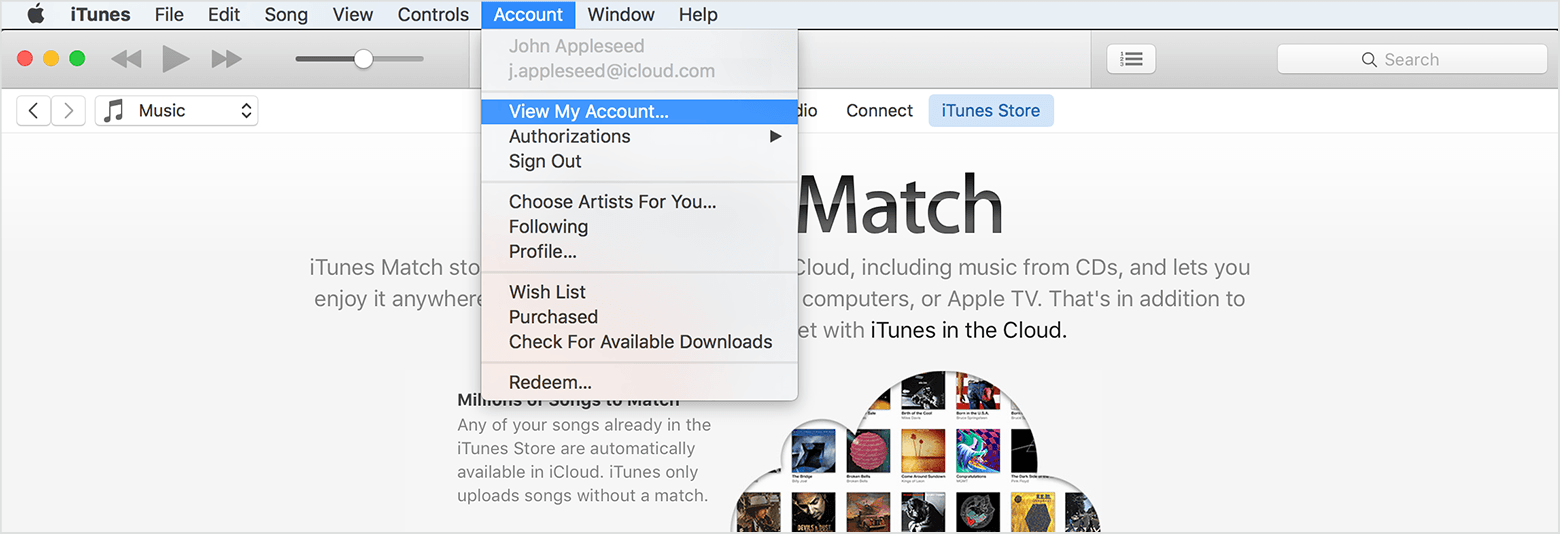The height and width of the screenshot is (534, 1560).
Task: Skip forward with fast-forward button
Action: point(227,59)
